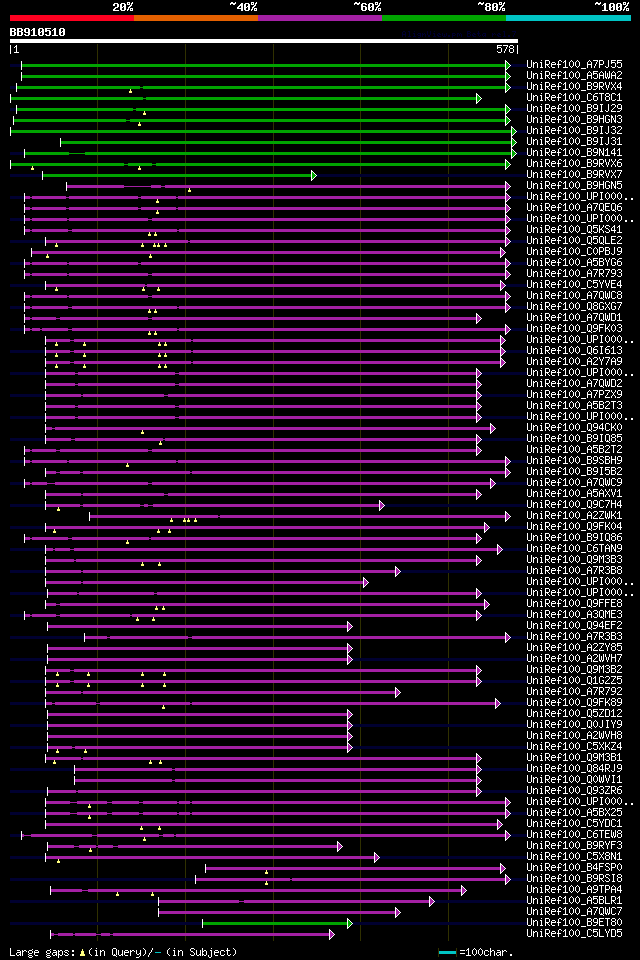
Task: Select hit UniRef100_A7R793
Action: (x=574, y=274)
